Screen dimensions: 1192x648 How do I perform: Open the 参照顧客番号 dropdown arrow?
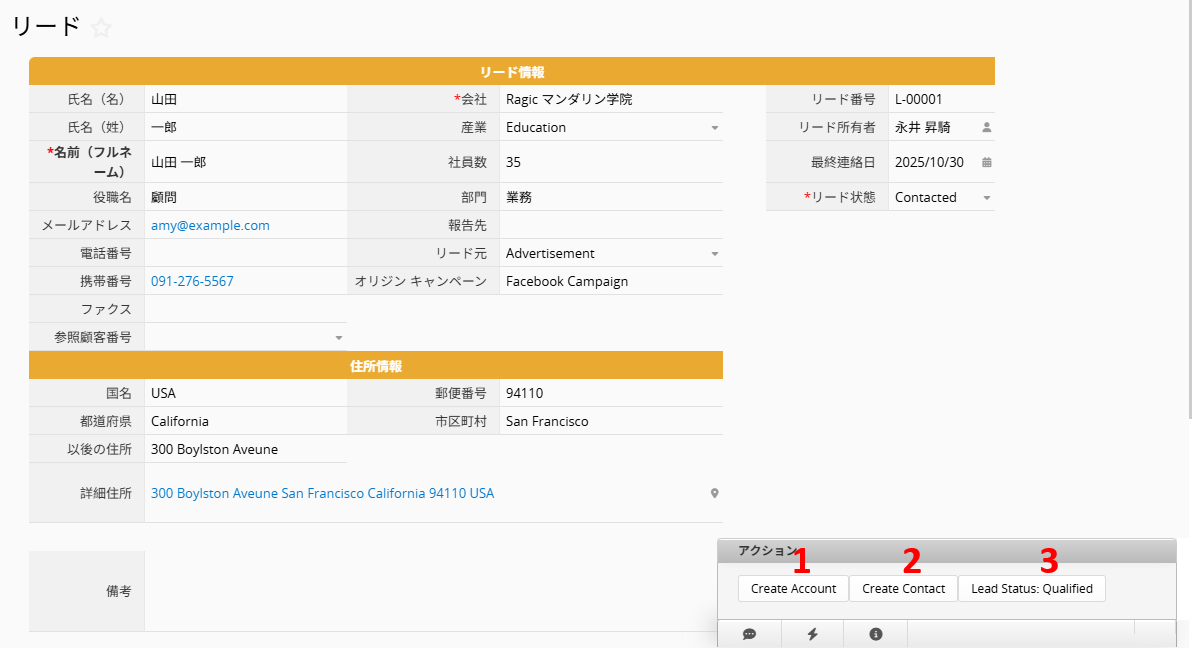coord(338,338)
